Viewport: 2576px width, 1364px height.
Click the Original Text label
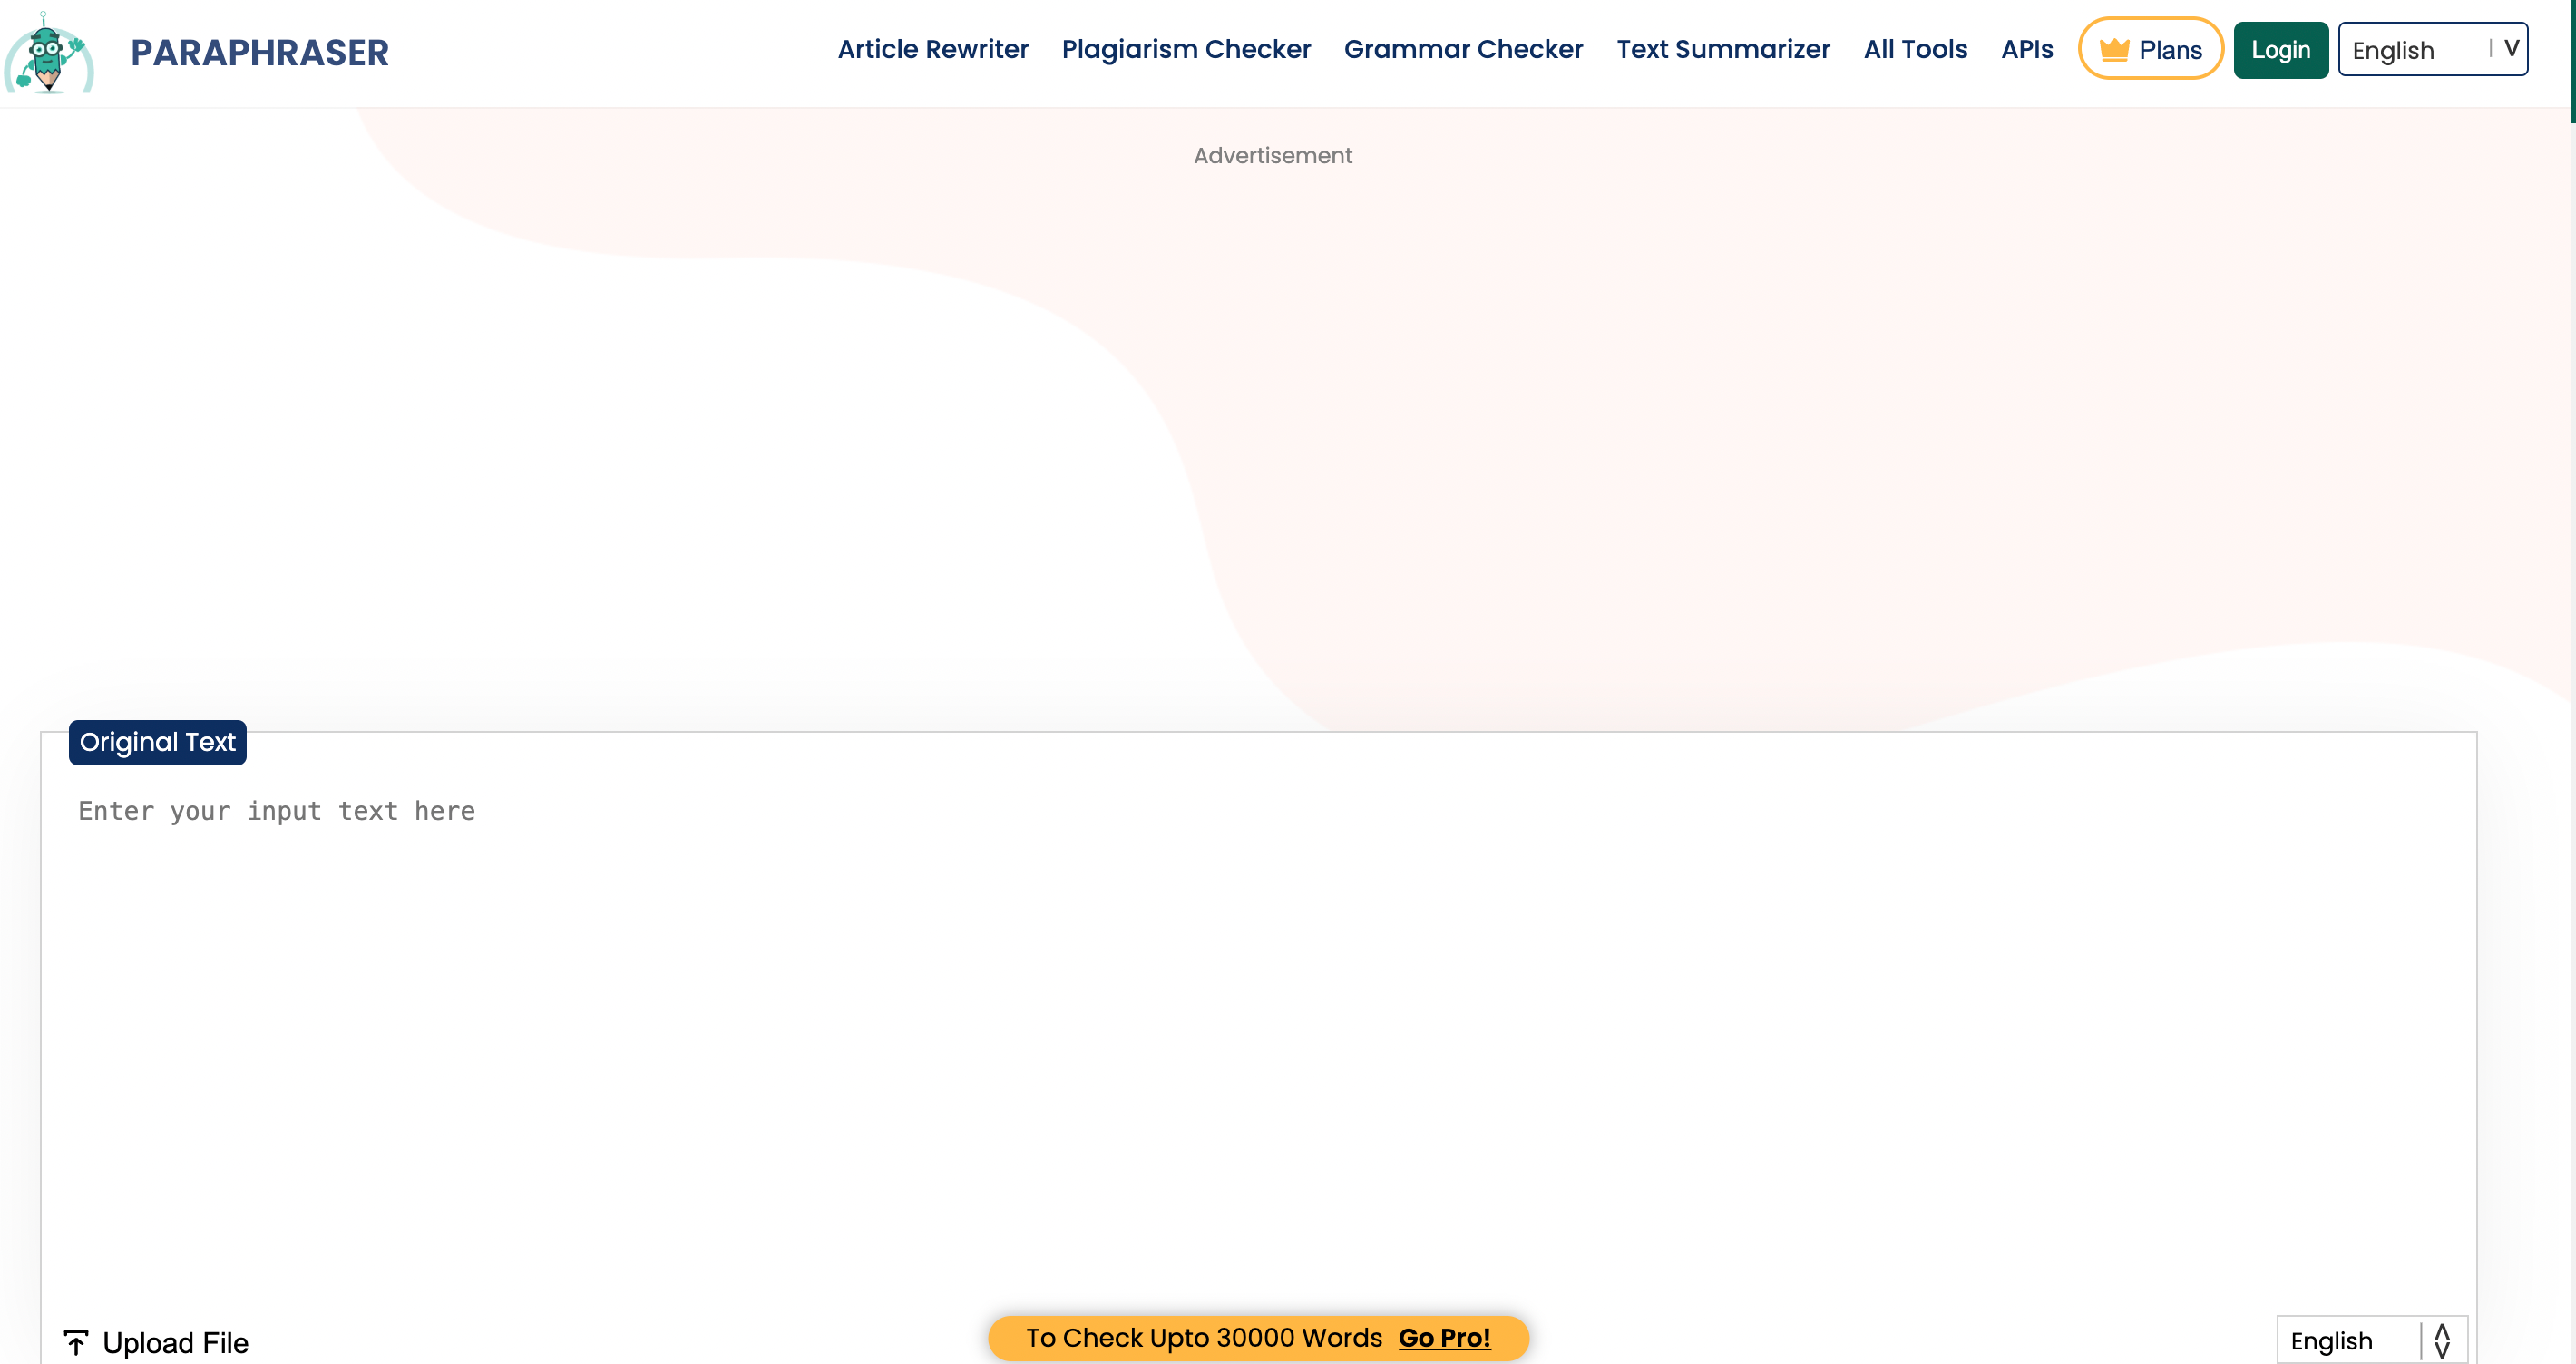[x=157, y=743]
